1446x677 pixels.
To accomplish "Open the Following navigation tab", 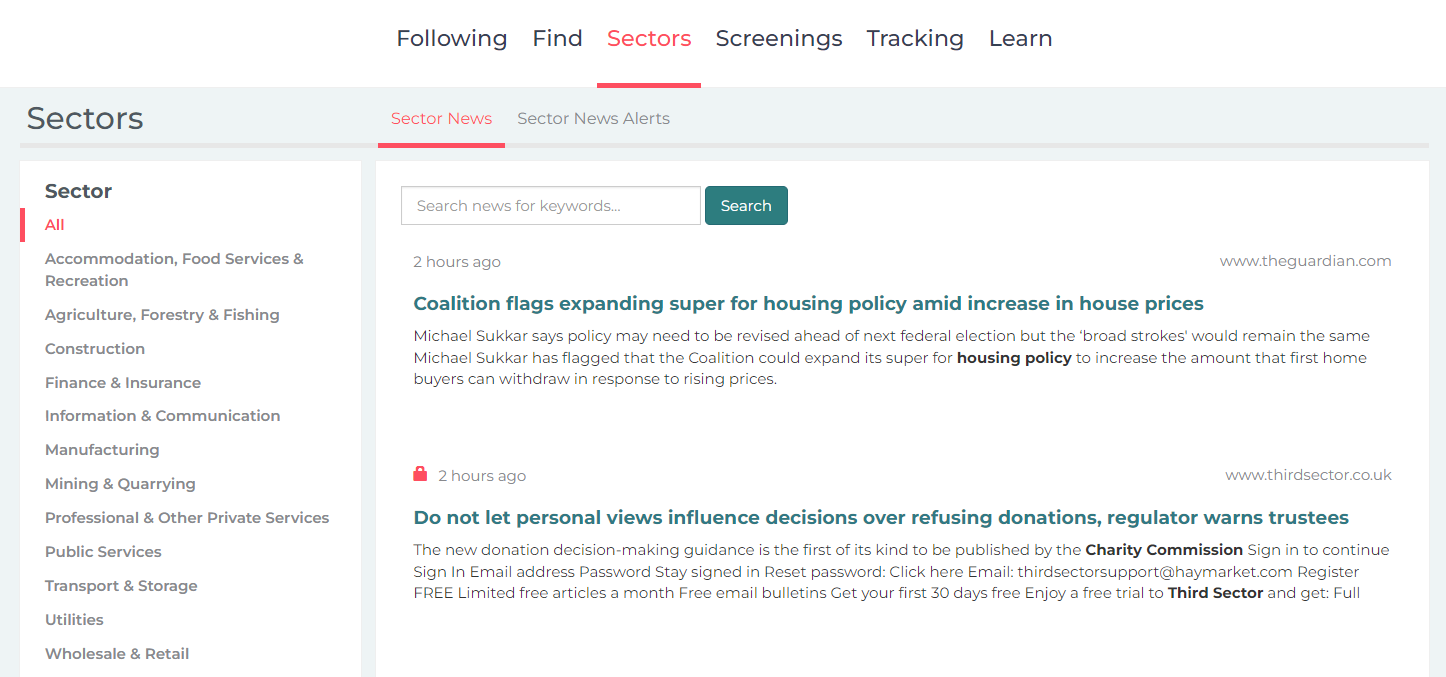I will click(451, 39).
